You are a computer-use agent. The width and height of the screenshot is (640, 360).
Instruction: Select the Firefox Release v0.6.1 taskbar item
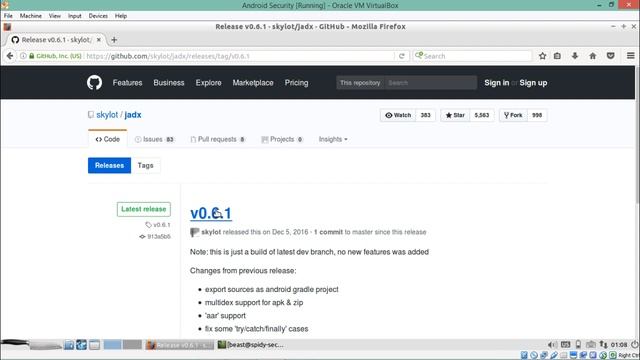point(180,345)
